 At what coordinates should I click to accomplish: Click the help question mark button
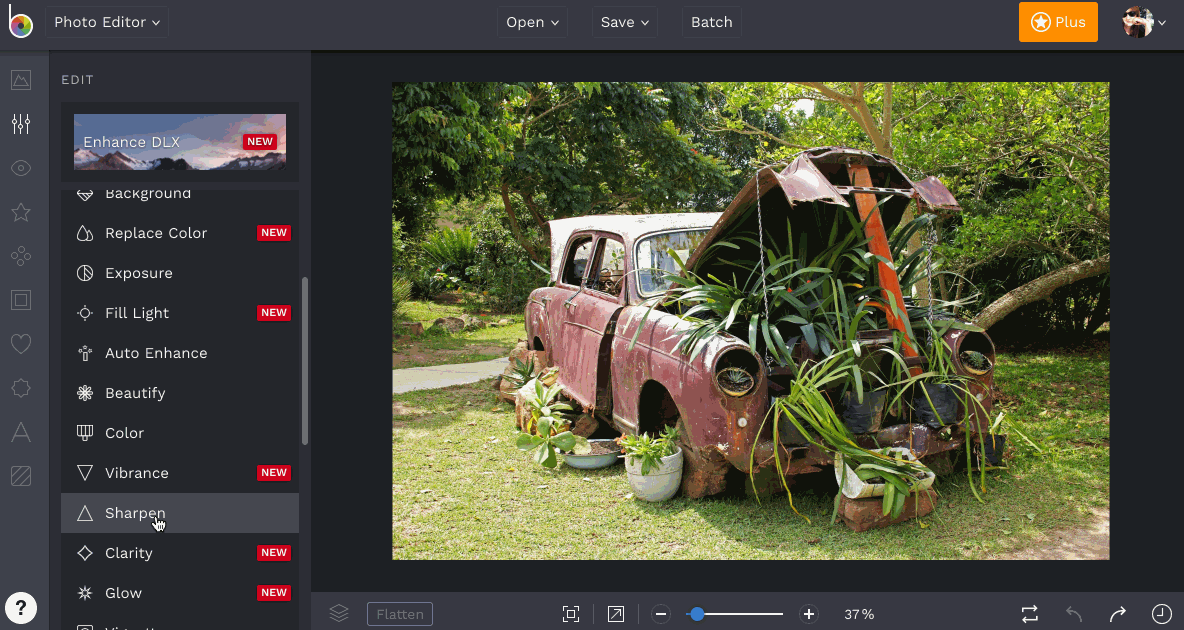pyautogui.click(x=21, y=607)
